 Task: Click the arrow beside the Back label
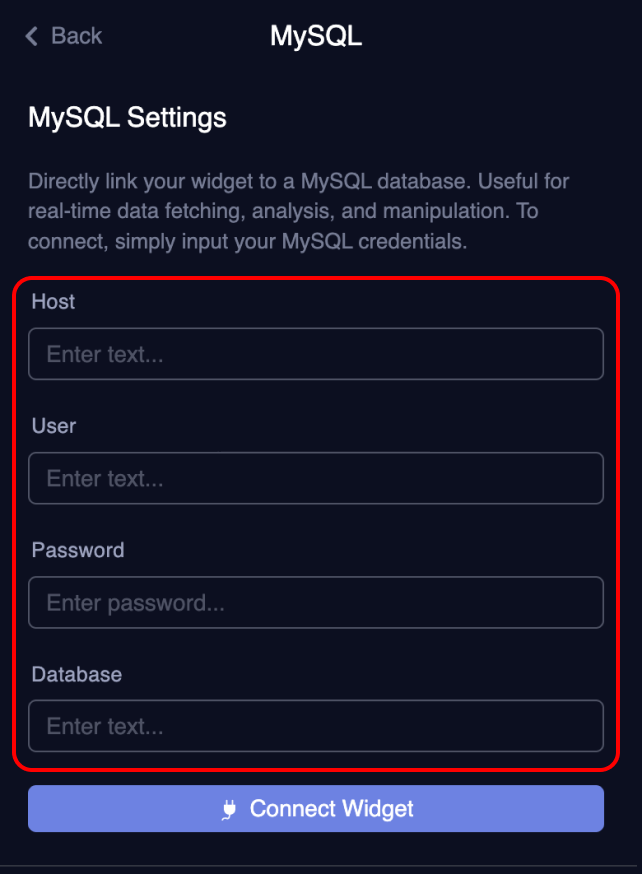[30, 36]
